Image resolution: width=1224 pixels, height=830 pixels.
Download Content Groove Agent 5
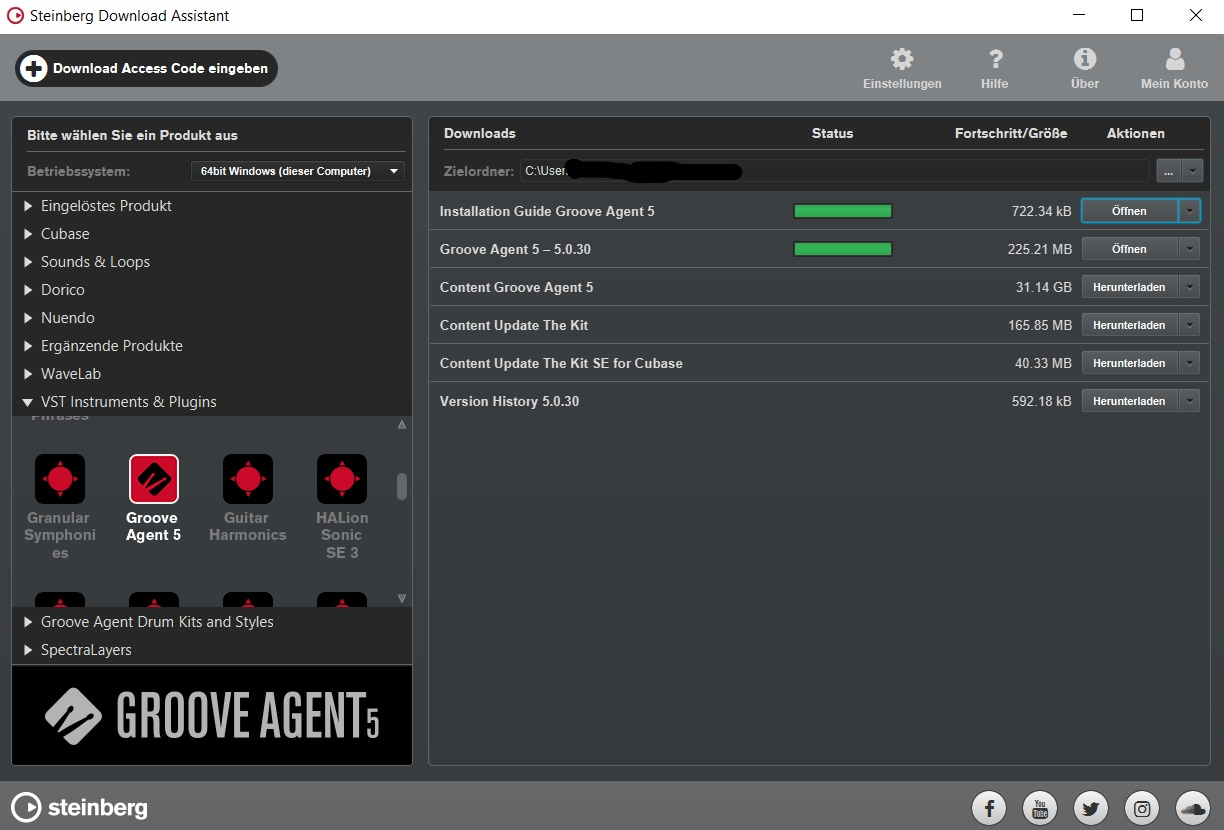(1129, 287)
